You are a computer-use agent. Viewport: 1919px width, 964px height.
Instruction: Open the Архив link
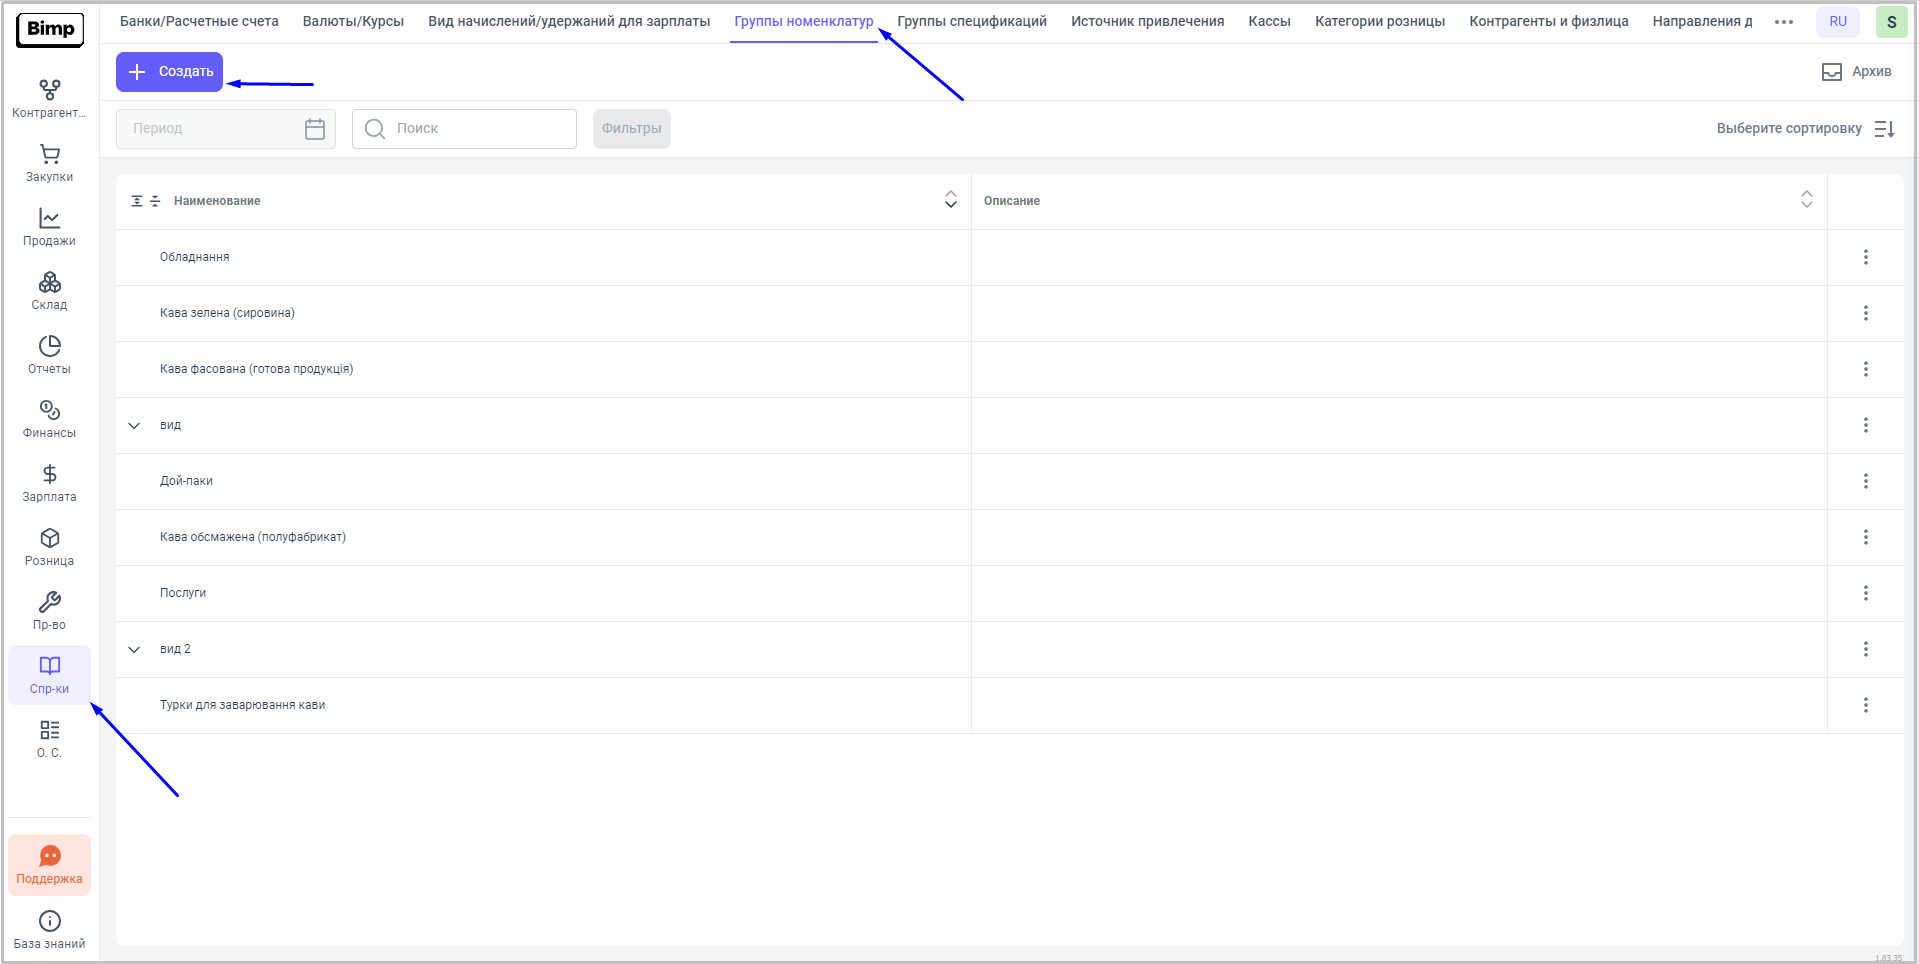pos(1857,72)
